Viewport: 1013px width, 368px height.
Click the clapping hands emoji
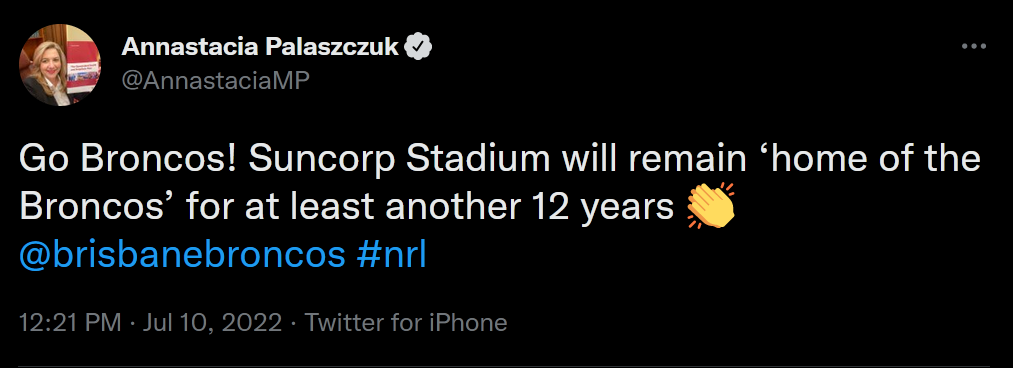pos(711,207)
